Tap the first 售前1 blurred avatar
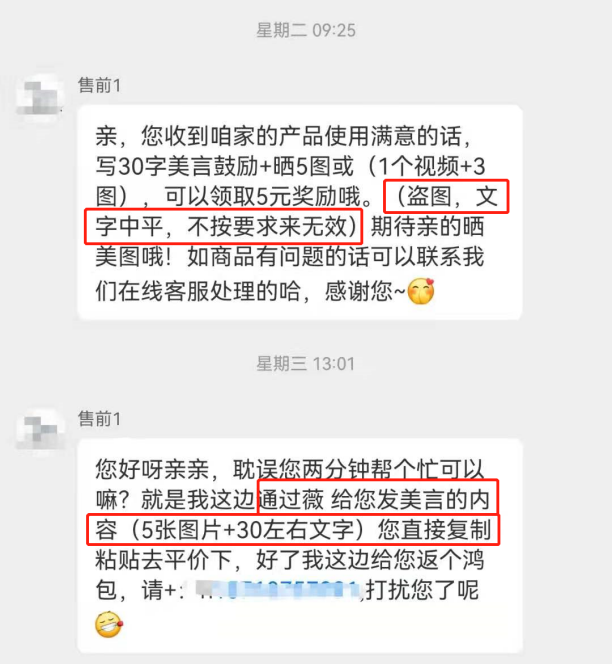The height and width of the screenshot is (664, 612). pyautogui.click(x=40, y=97)
